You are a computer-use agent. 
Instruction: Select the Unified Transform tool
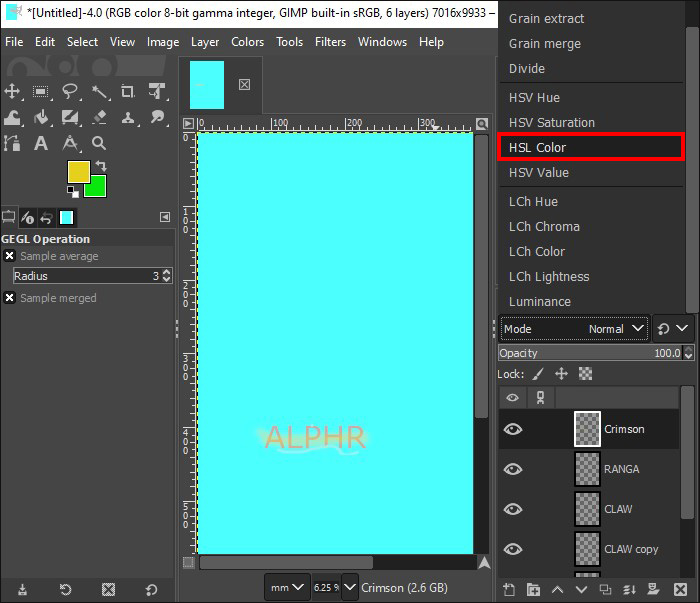(157, 91)
